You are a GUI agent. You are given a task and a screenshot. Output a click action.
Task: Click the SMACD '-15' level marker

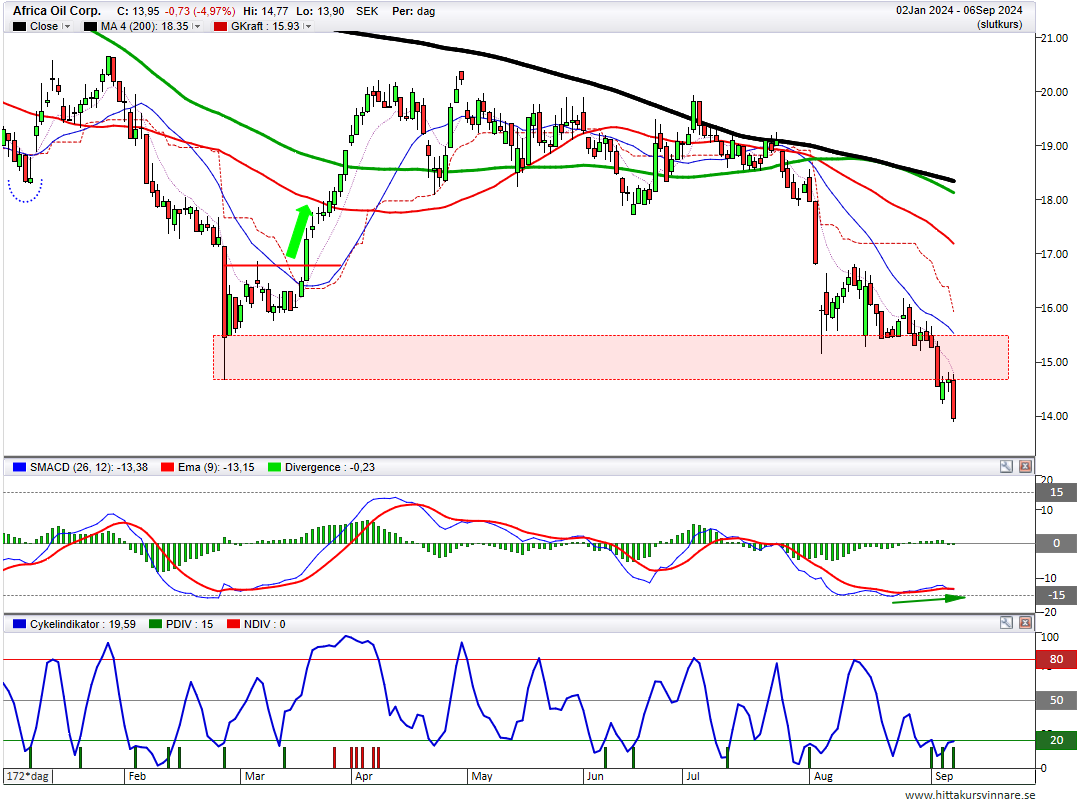(x=1056, y=595)
